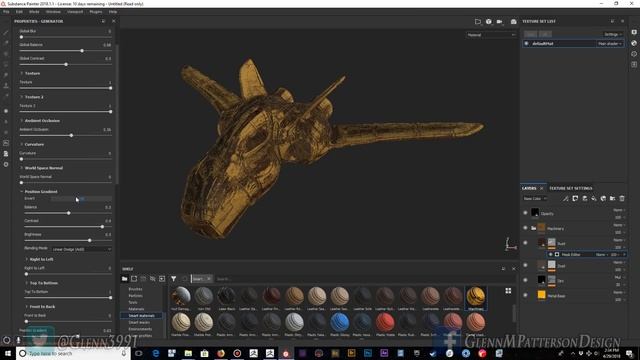The image size is (640, 360).
Task: Hide the Machinery folder layer
Action: 525,228
